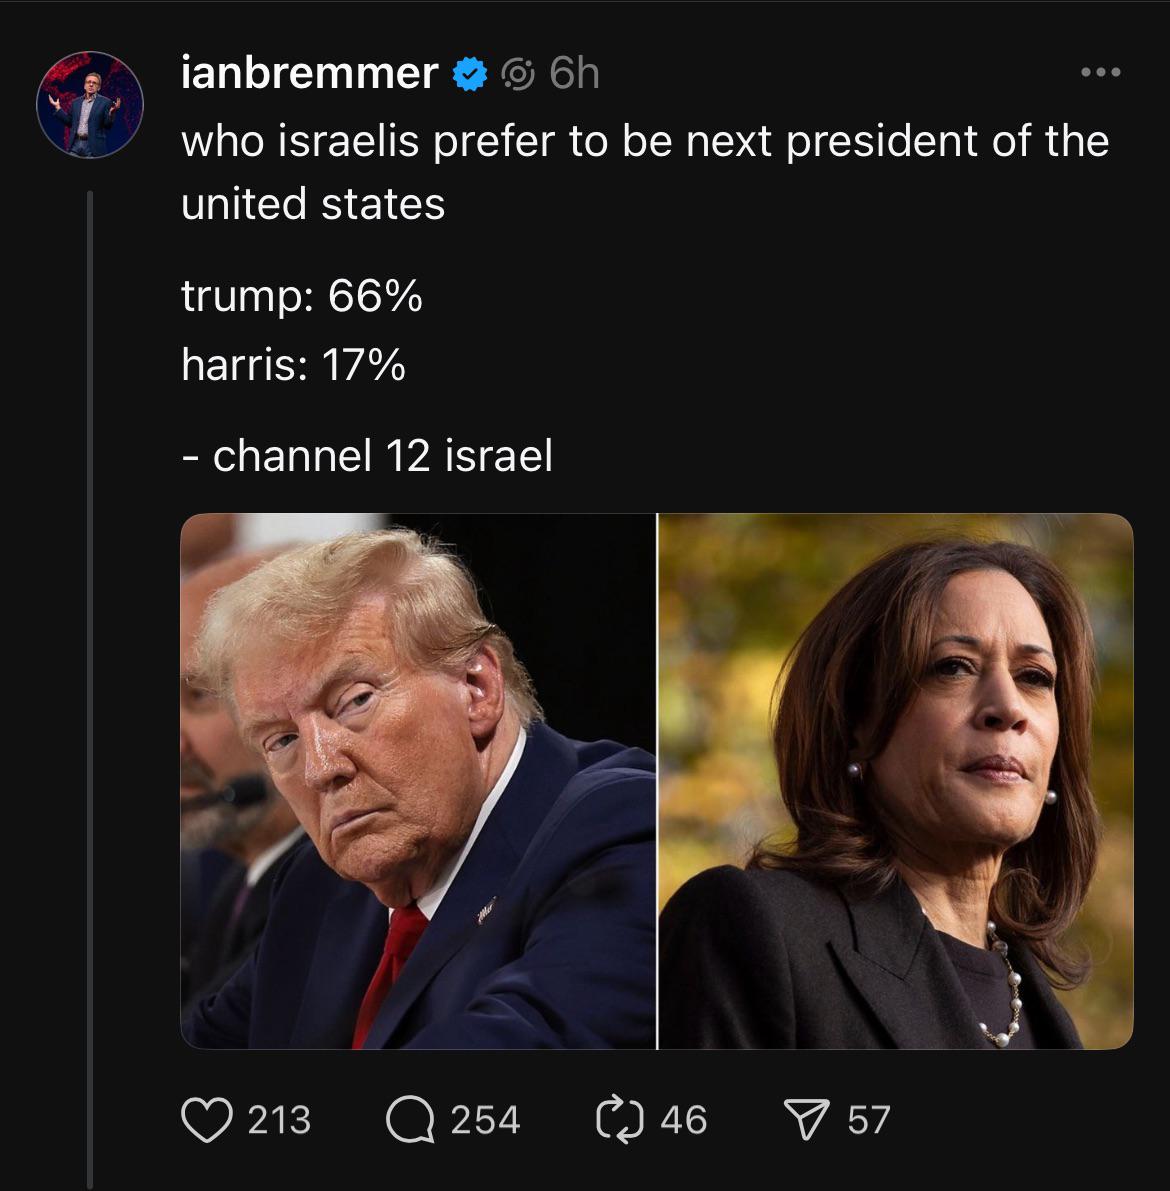This screenshot has height=1191, width=1170.
Task: Click the heart icon to unlike later
Action: (206, 1120)
